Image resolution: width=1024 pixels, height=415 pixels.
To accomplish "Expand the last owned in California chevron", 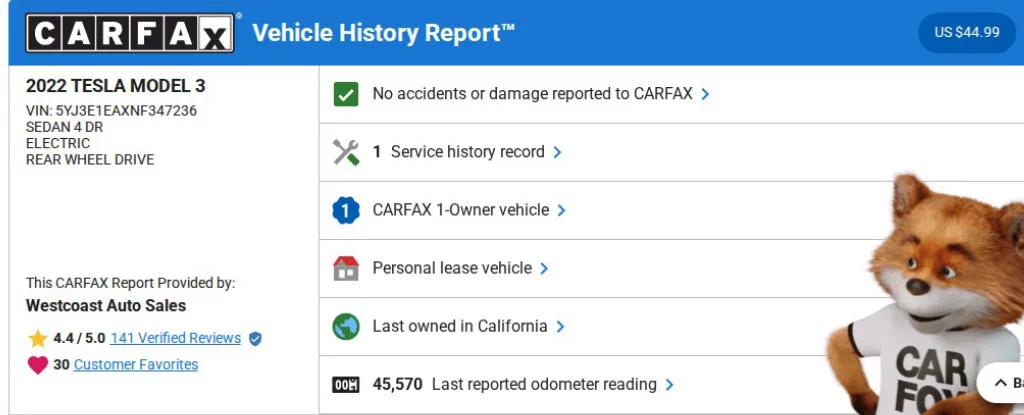I will click(x=561, y=326).
